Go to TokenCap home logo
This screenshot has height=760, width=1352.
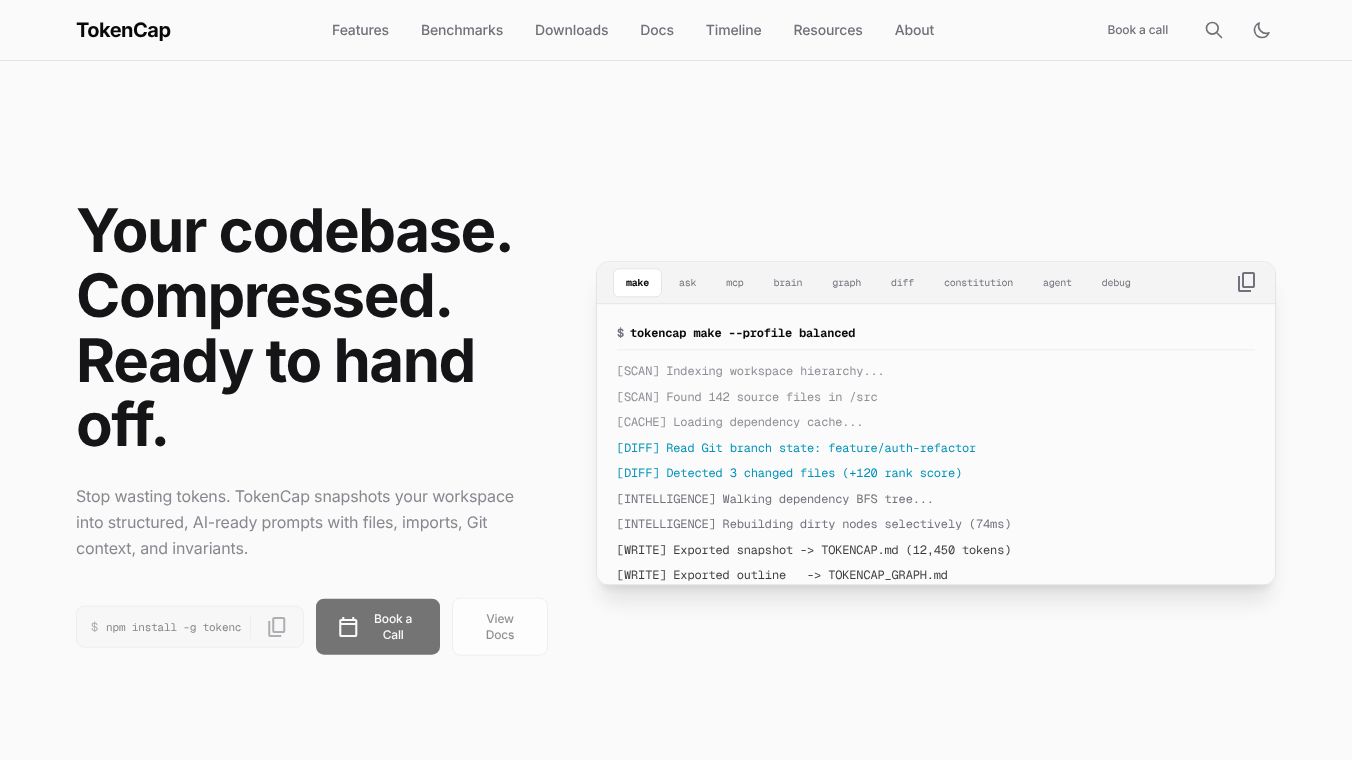pos(123,30)
